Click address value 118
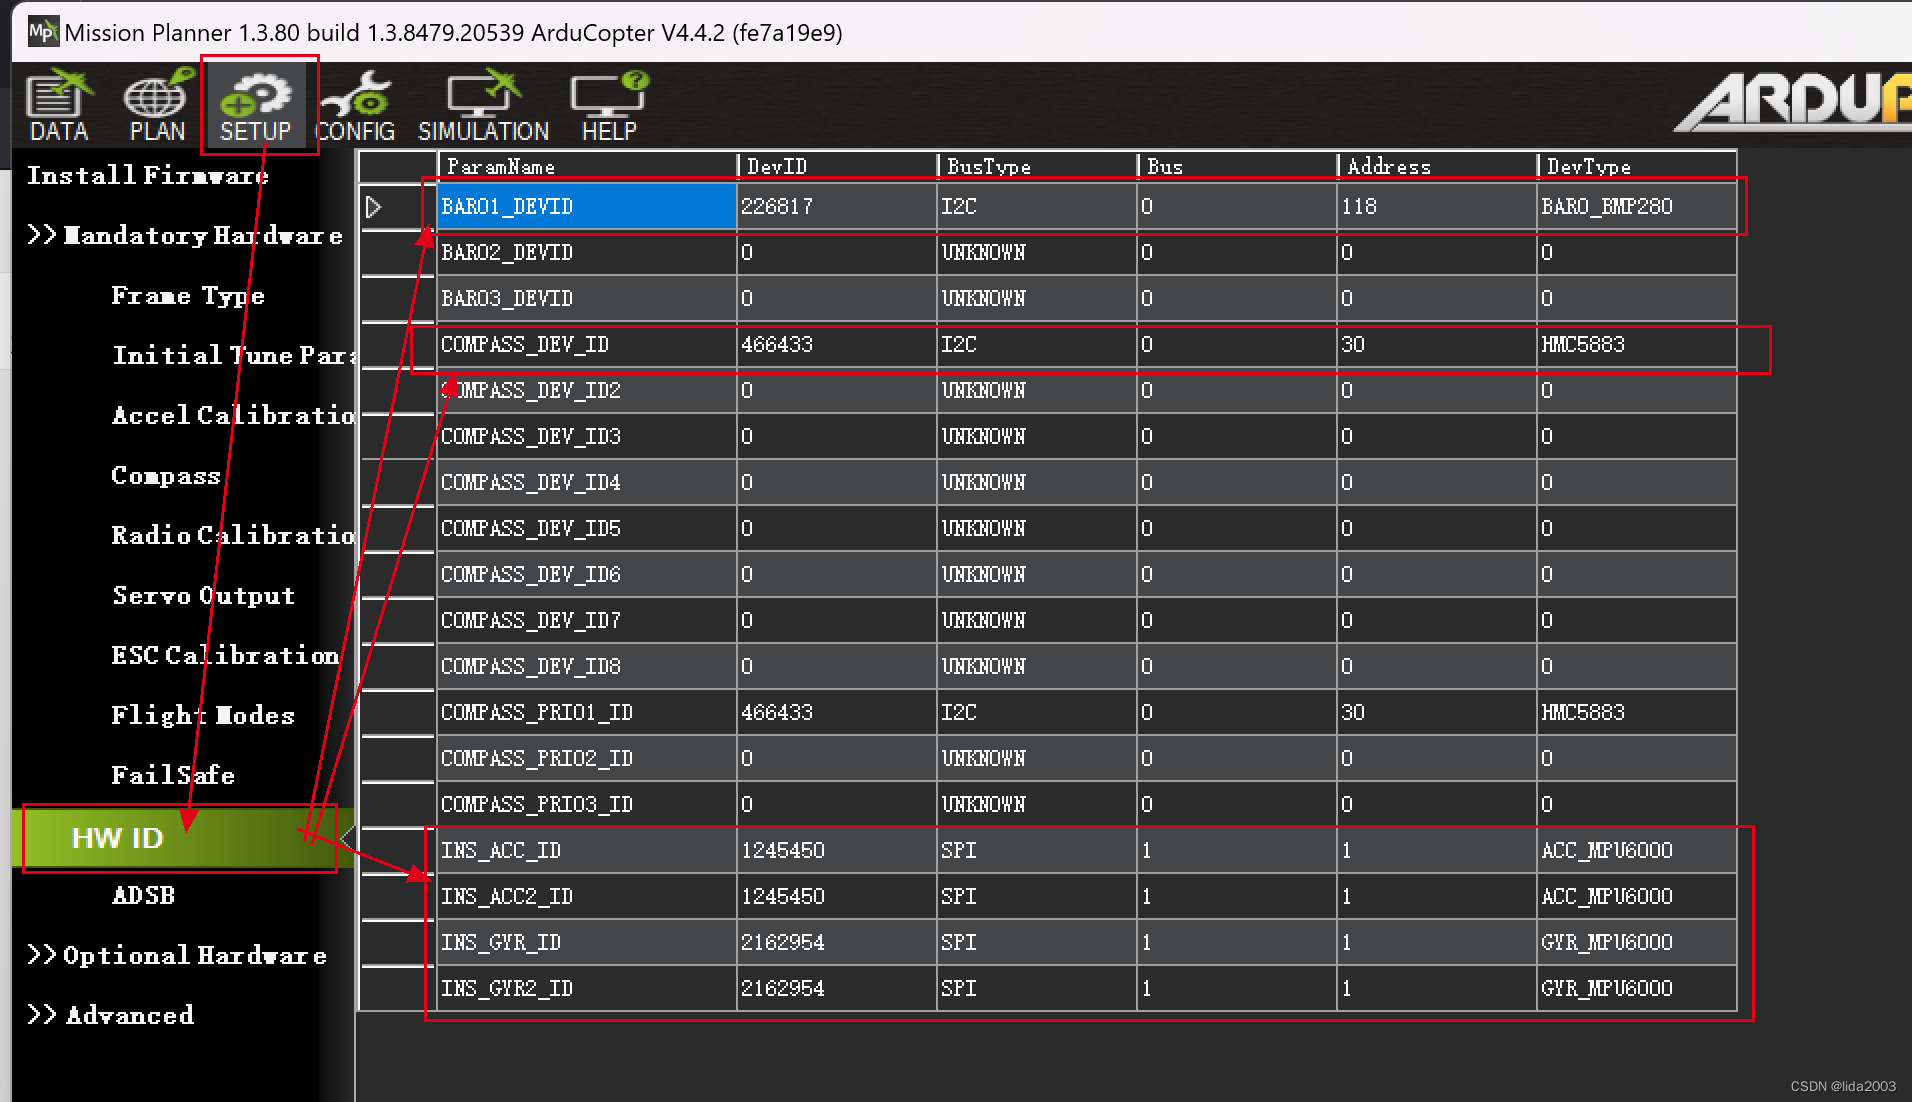The height and width of the screenshot is (1102, 1912). (x=1437, y=207)
